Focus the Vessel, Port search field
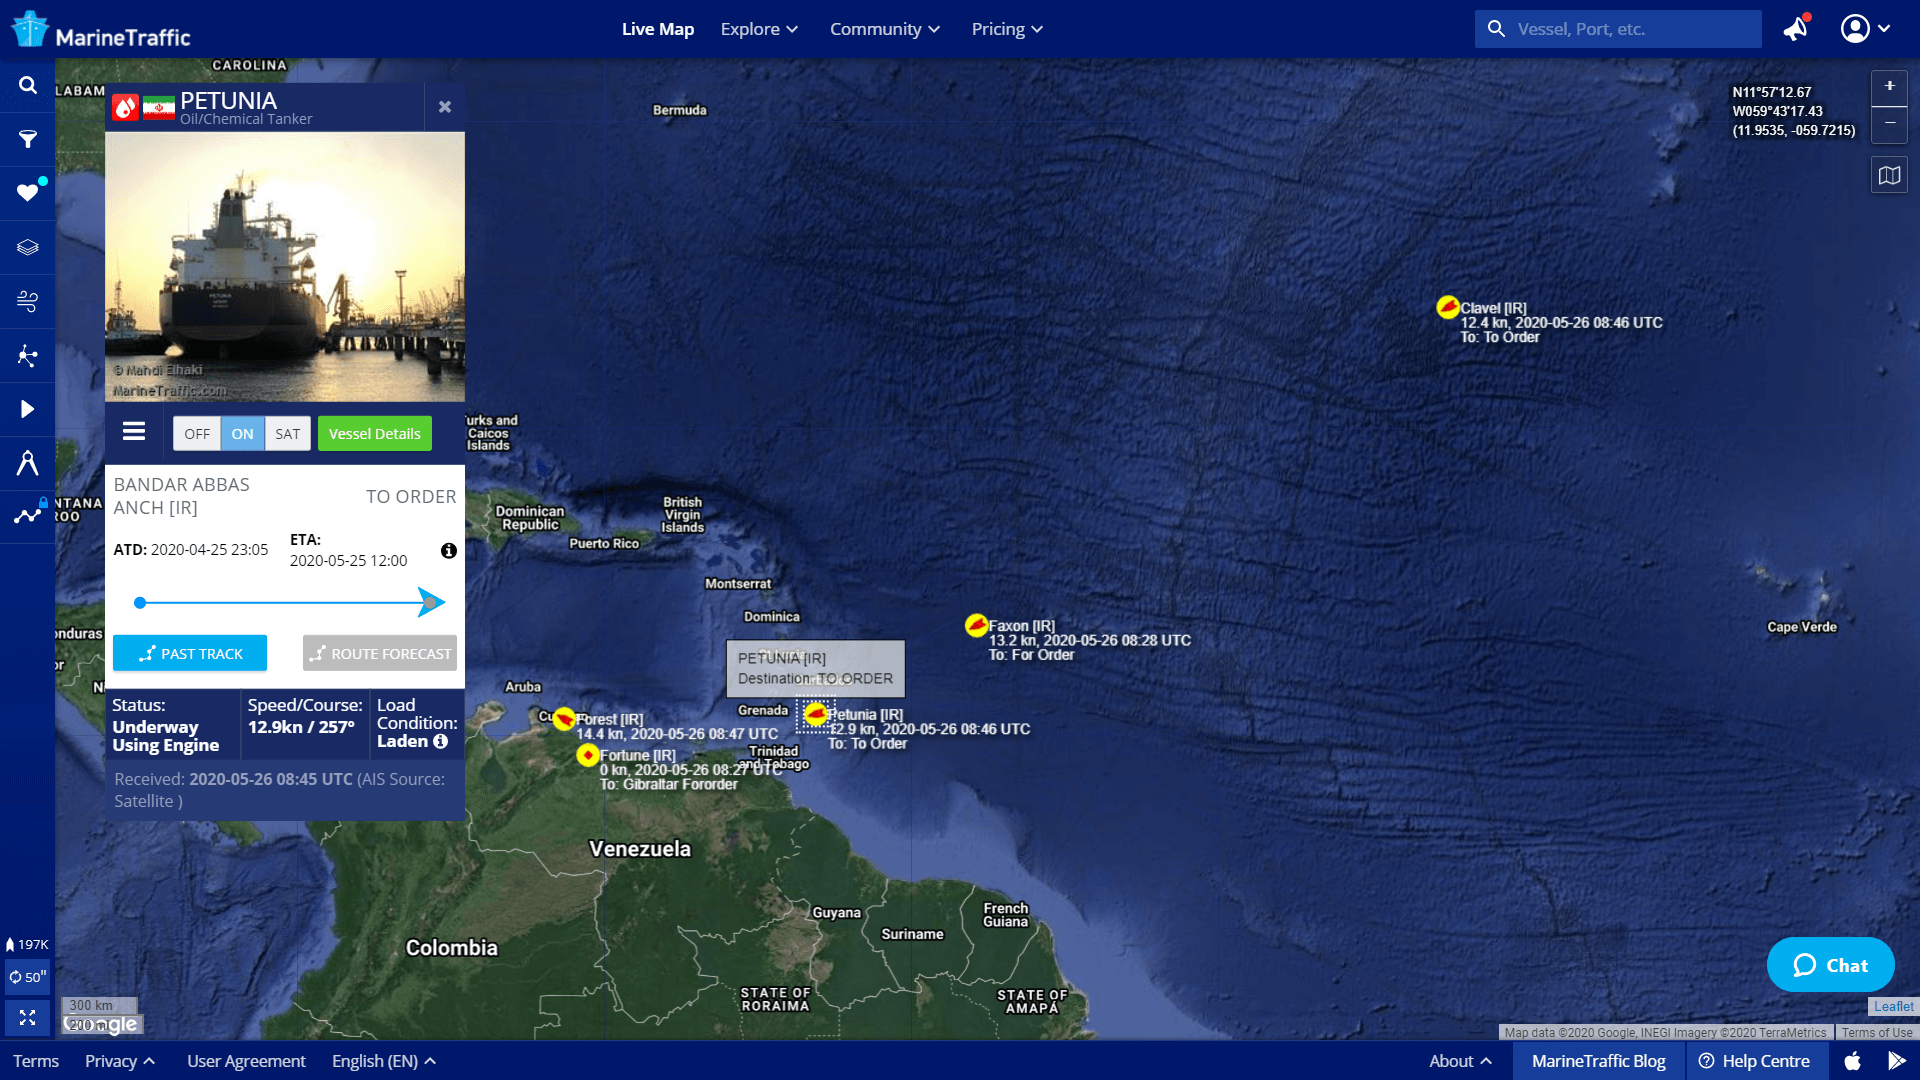The width and height of the screenshot is (1920, 1080). point(1618,29)
